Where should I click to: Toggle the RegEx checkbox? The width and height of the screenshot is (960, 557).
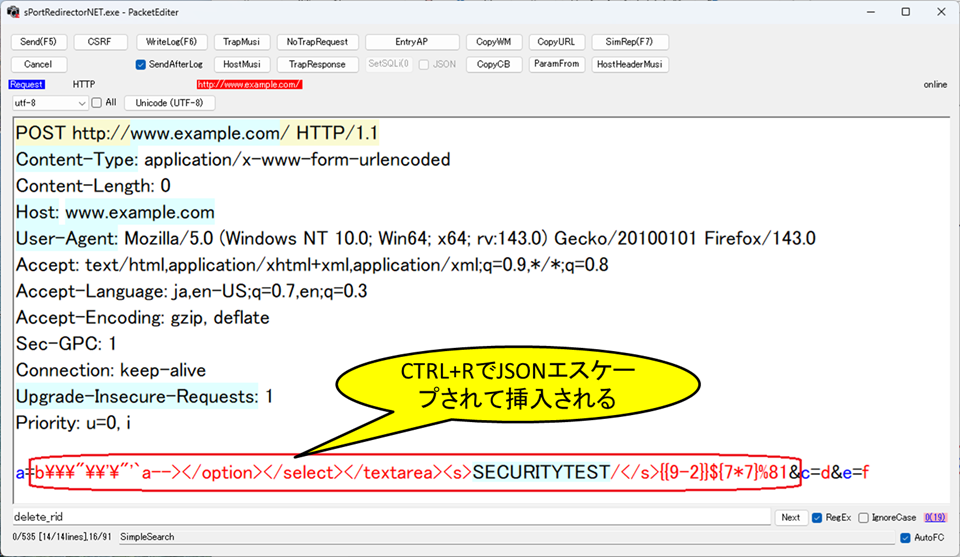tap(817, 518)
